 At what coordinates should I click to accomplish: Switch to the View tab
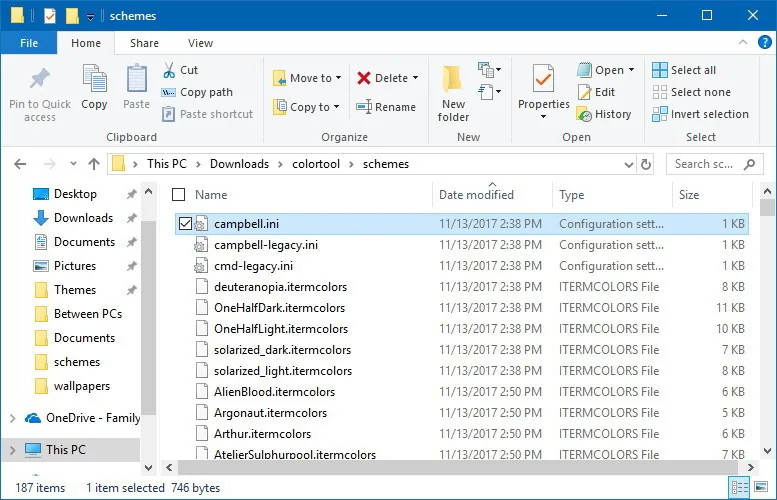tap(200, 43)
